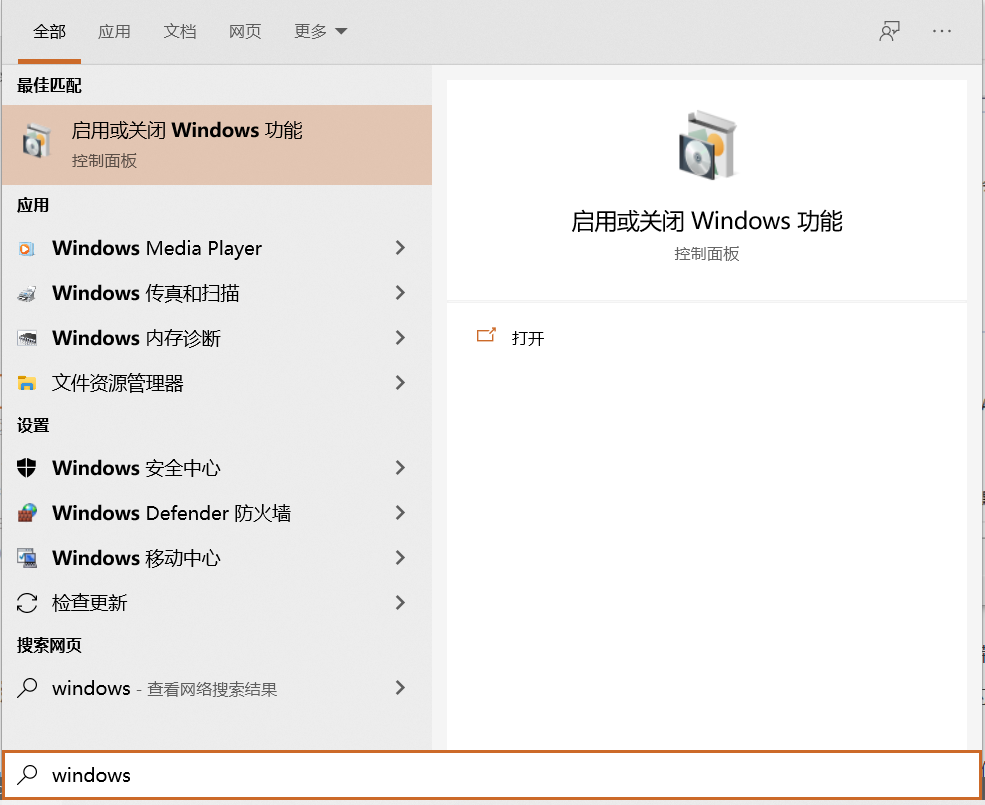Click the large 启用或关闭 Windows 功能 preview icon

(x=707, y=145)
